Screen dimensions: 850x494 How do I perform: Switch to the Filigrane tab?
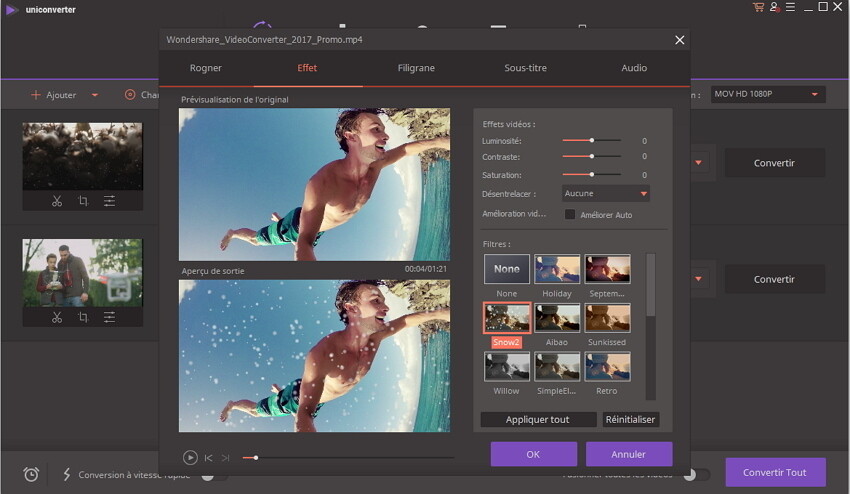pos(415,68)
